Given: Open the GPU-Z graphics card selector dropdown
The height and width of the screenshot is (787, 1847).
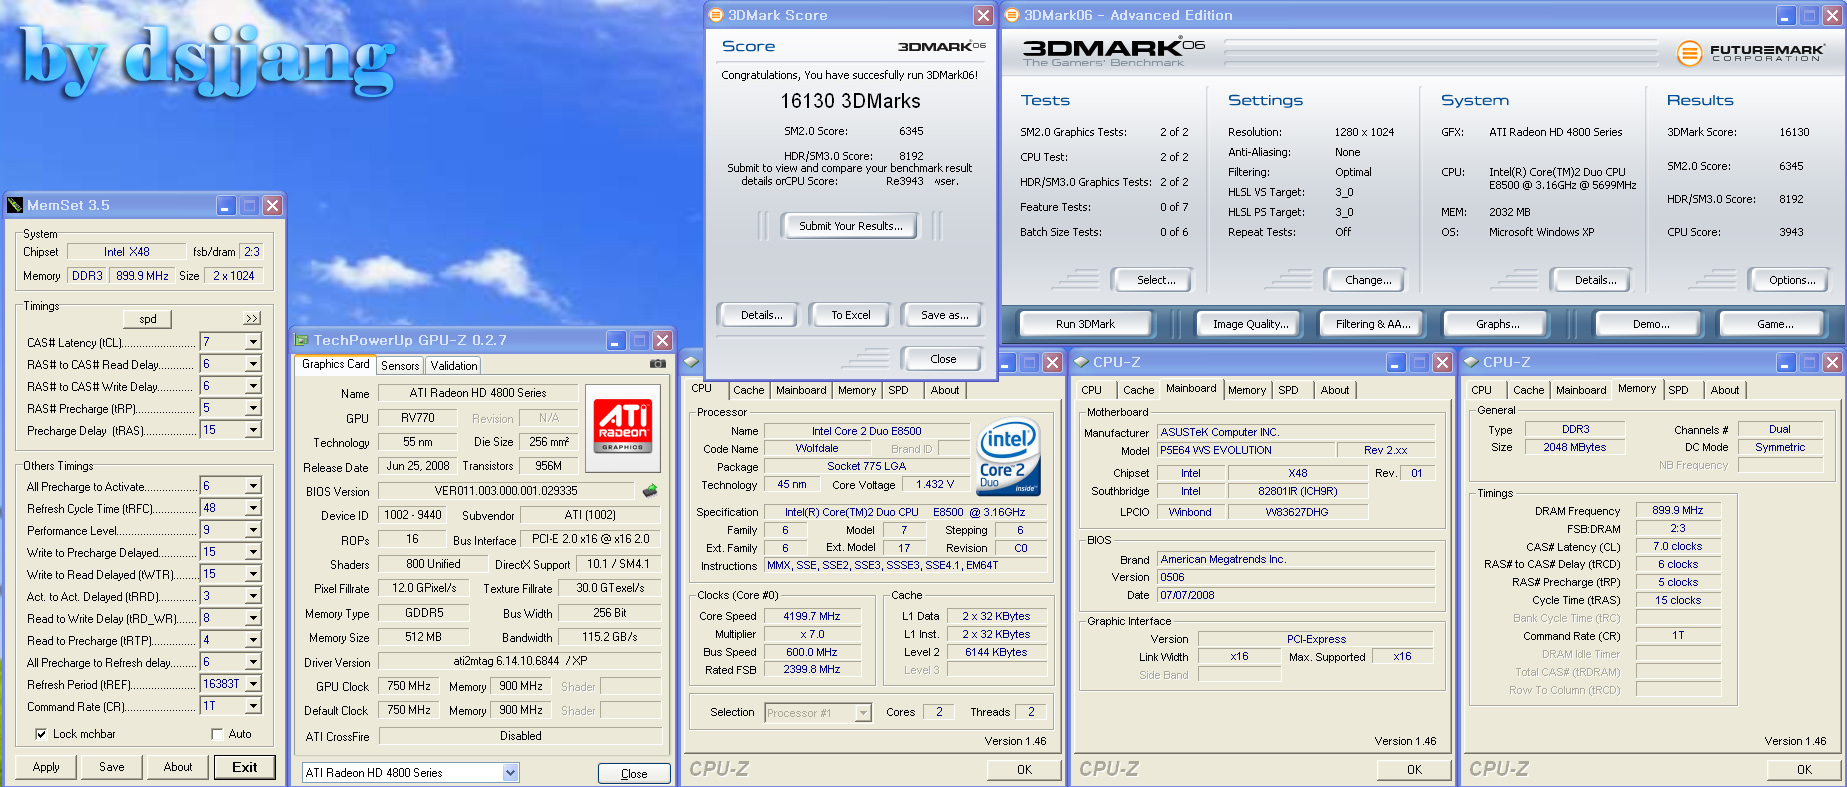Looking at the screenshot, I should [x=510, y=772].
